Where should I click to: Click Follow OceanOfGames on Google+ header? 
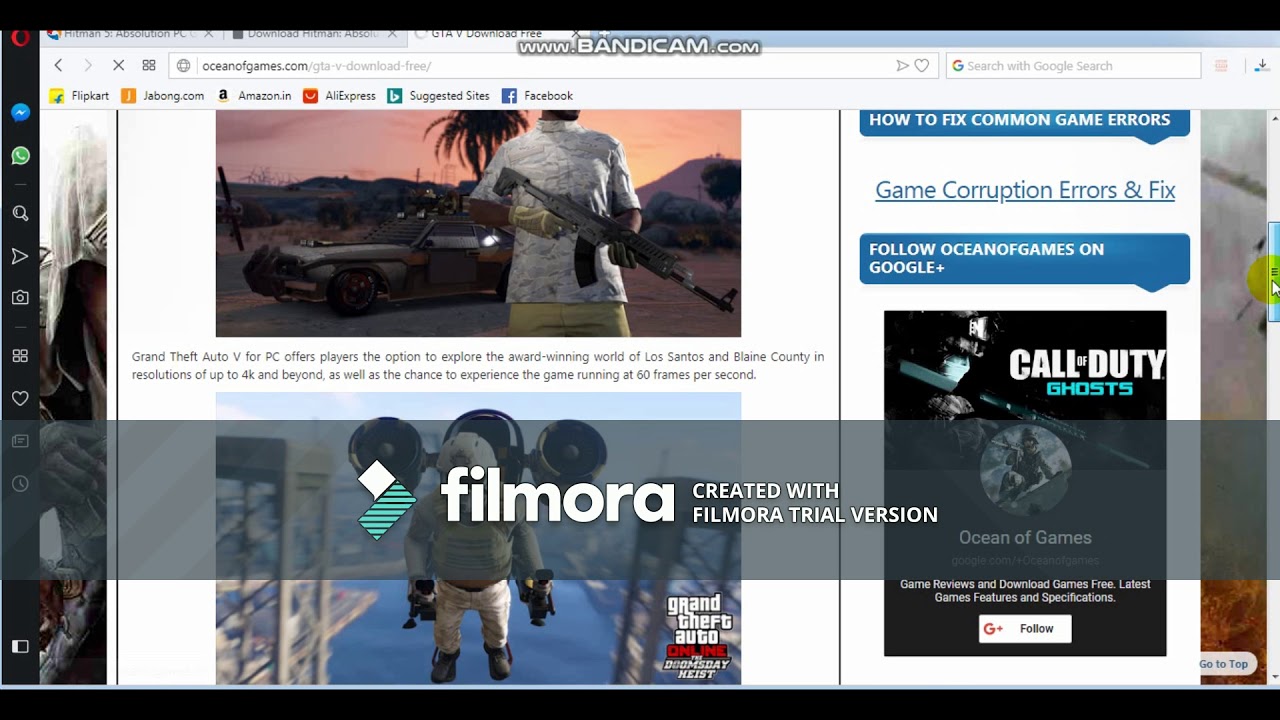1025,259
